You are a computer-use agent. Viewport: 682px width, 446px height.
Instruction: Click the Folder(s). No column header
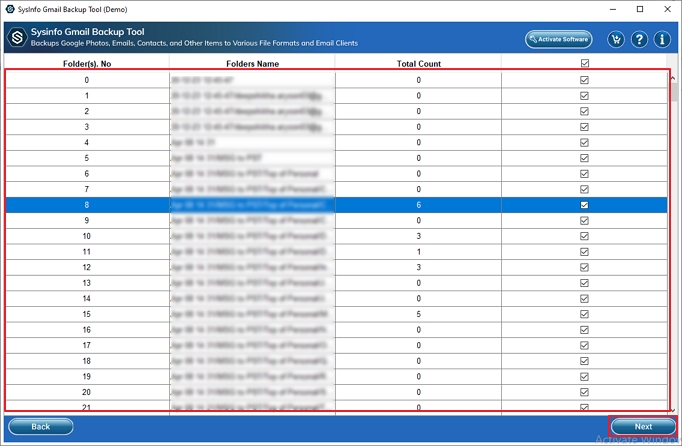point(87,64)
